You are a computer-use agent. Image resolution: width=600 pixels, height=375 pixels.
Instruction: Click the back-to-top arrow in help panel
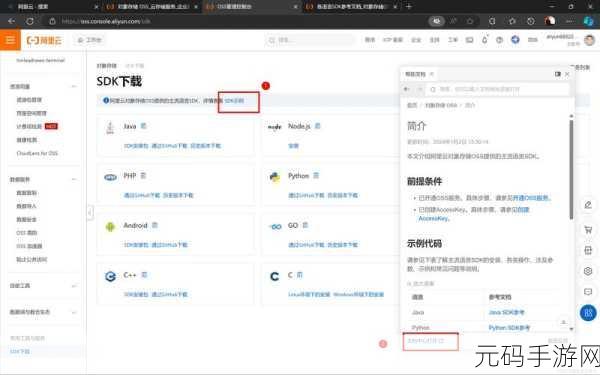coord(563,322)
